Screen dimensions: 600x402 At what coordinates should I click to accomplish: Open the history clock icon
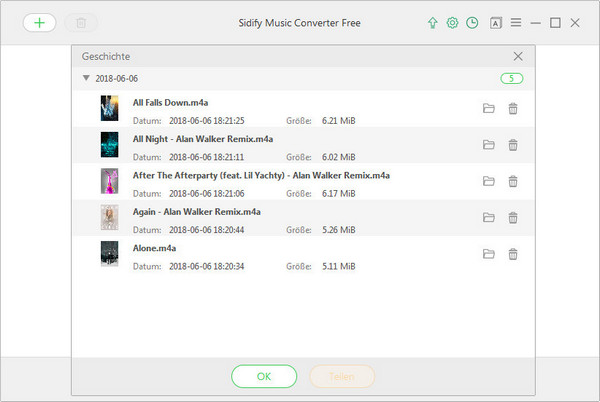click(472, 23)
